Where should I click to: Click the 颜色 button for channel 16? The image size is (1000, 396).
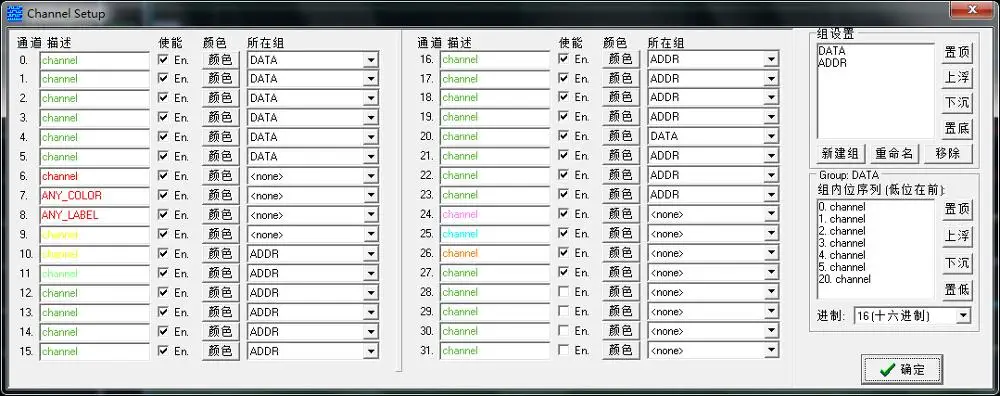(x=621, y=59)
